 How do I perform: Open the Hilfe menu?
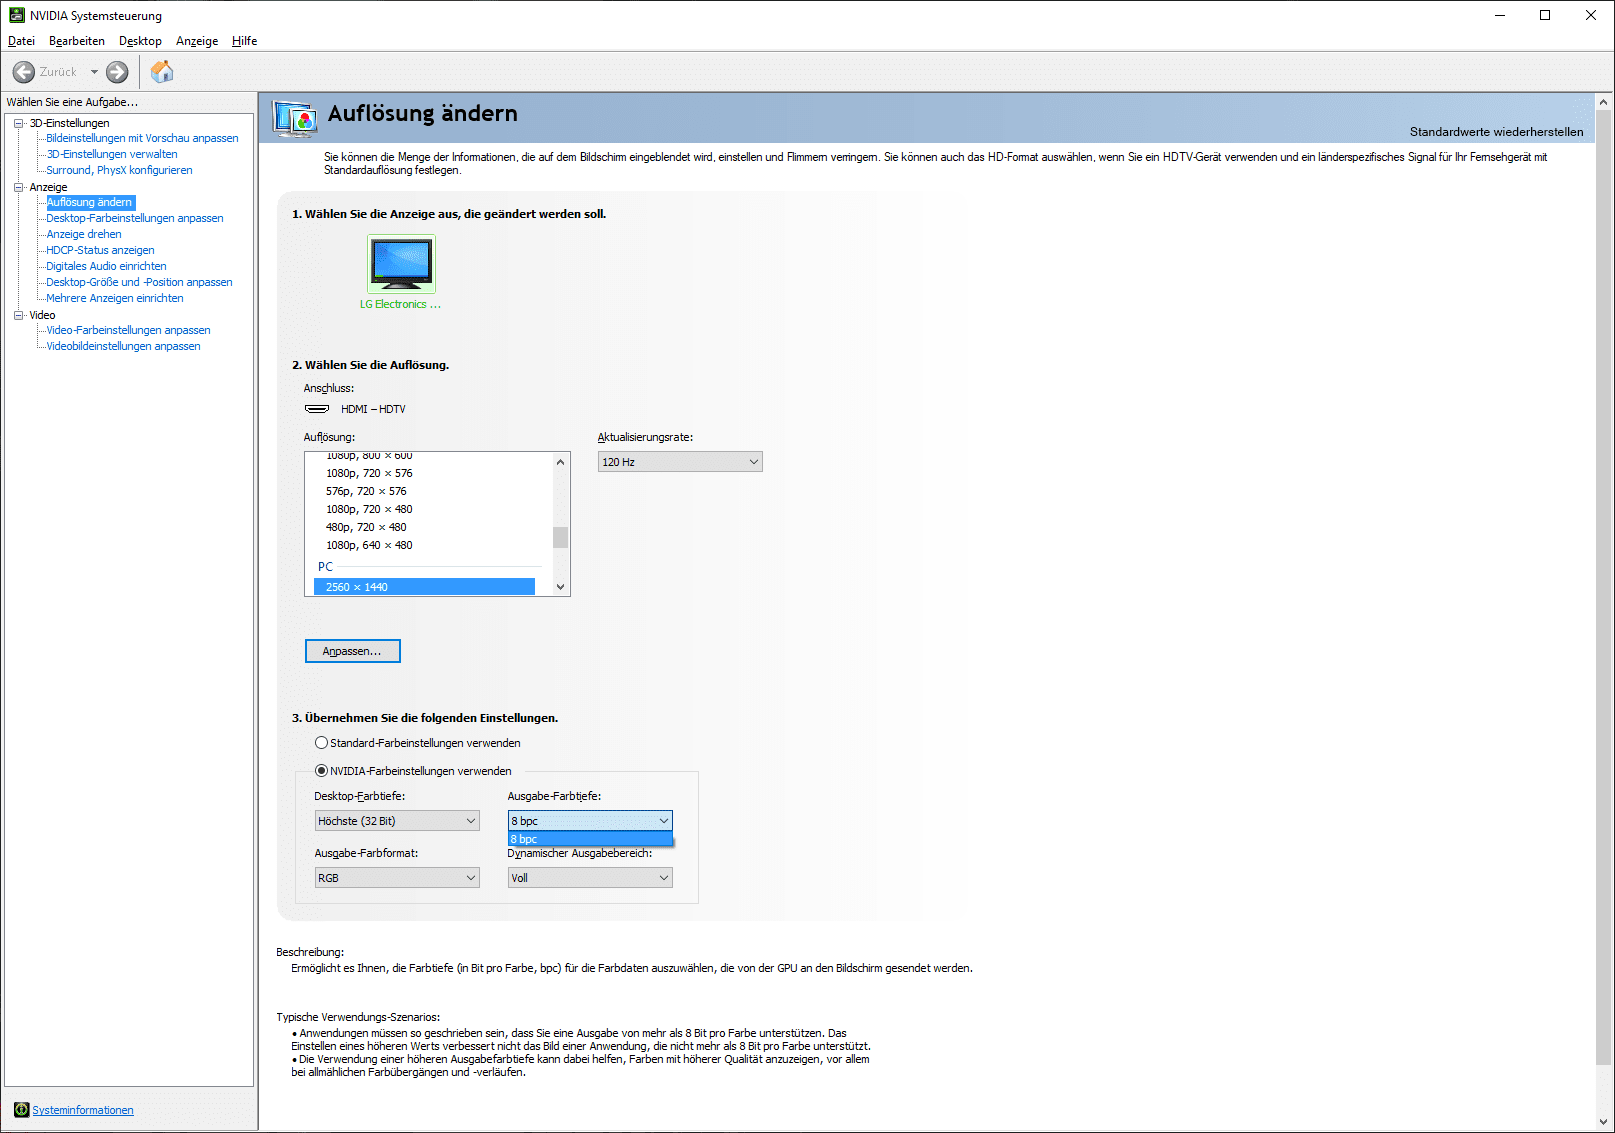[x=245, y=41]
